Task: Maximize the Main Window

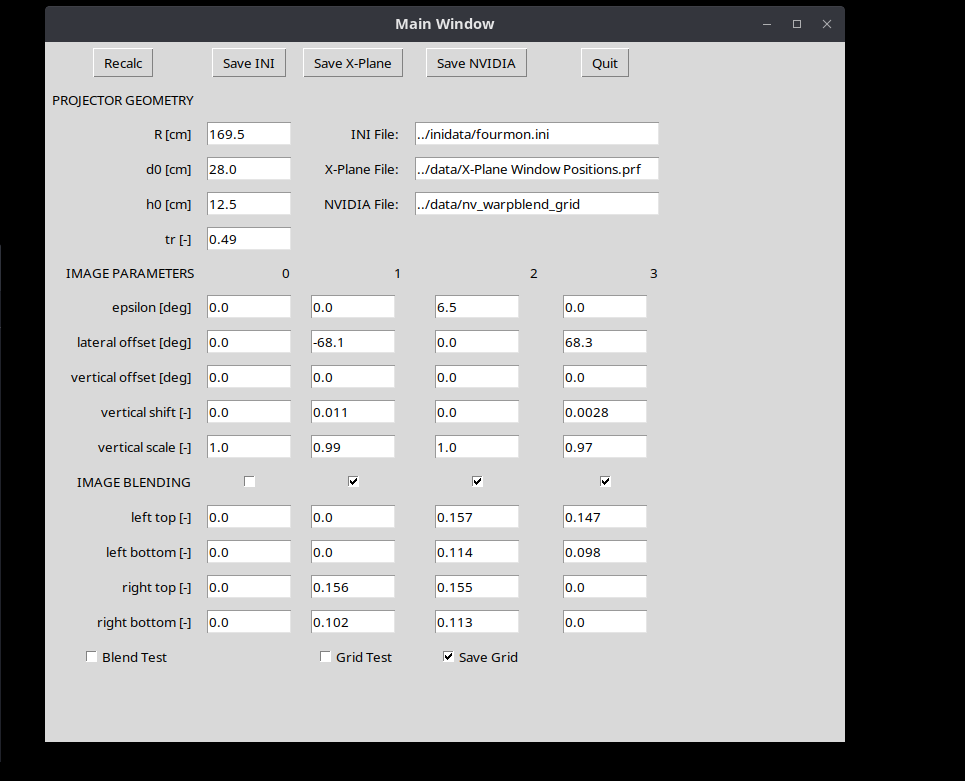Action: click(797, 24)
